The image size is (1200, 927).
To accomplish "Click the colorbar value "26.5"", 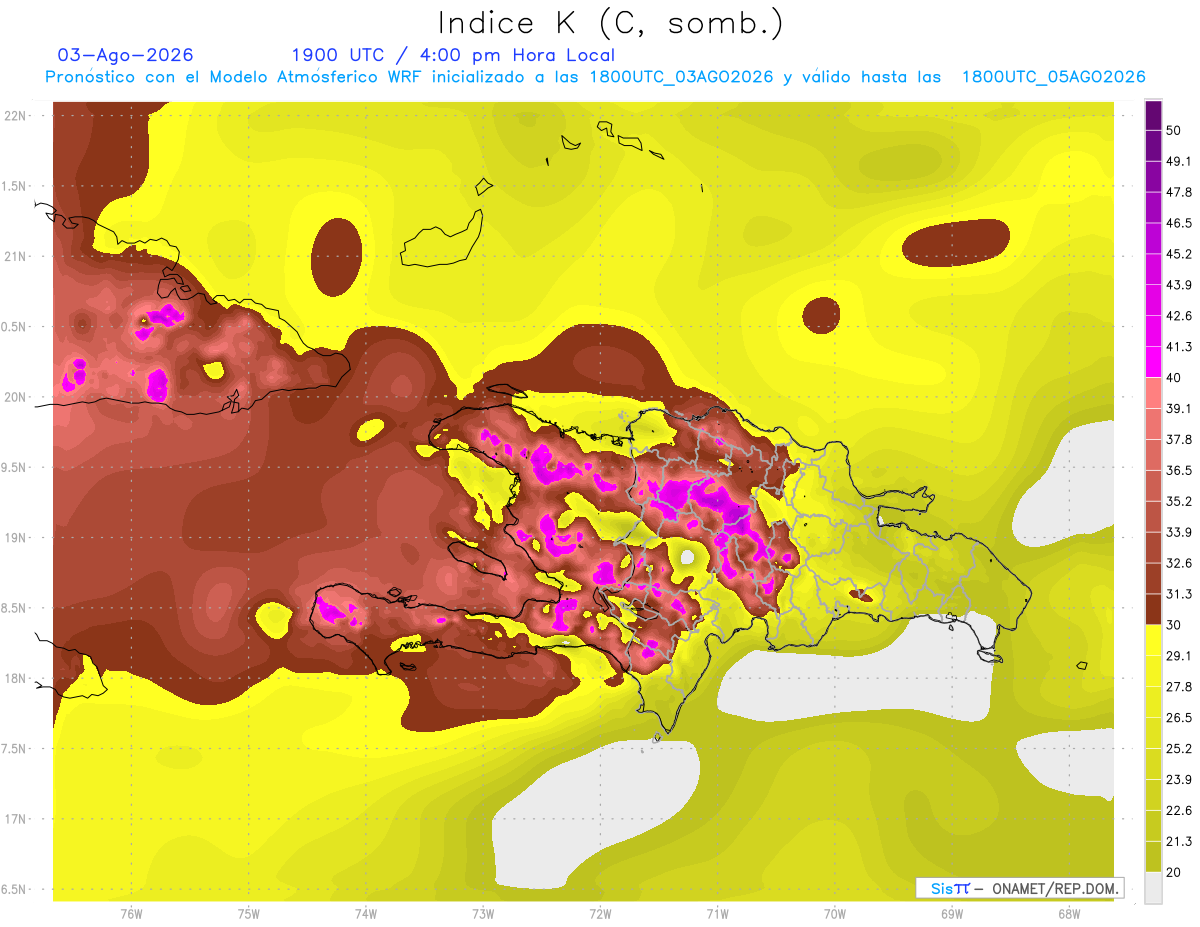I will point(1178,718).
